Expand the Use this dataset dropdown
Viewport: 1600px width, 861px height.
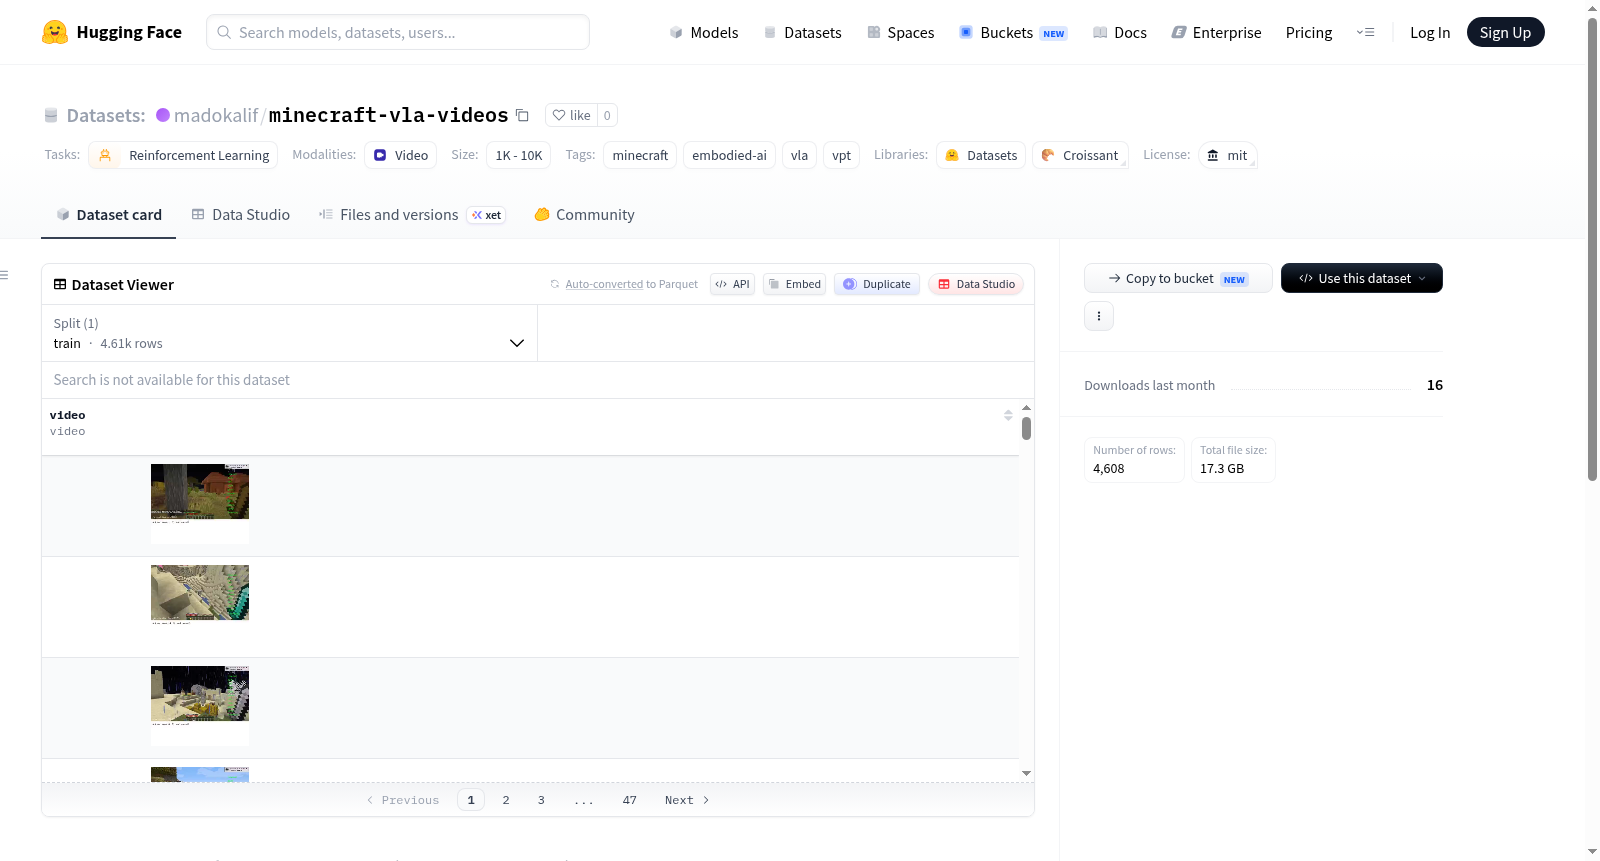(1362, 278)
